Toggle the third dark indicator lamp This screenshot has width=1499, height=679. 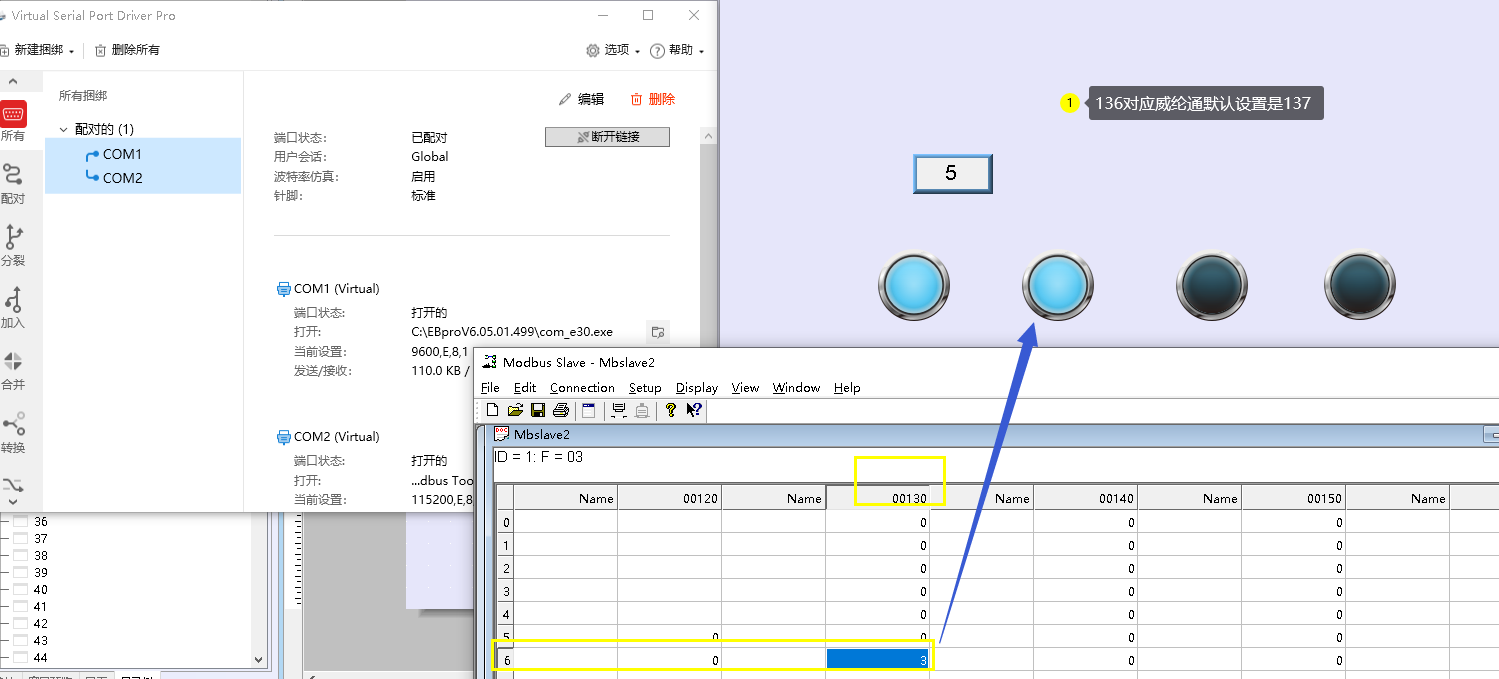tap(1210, 286)
